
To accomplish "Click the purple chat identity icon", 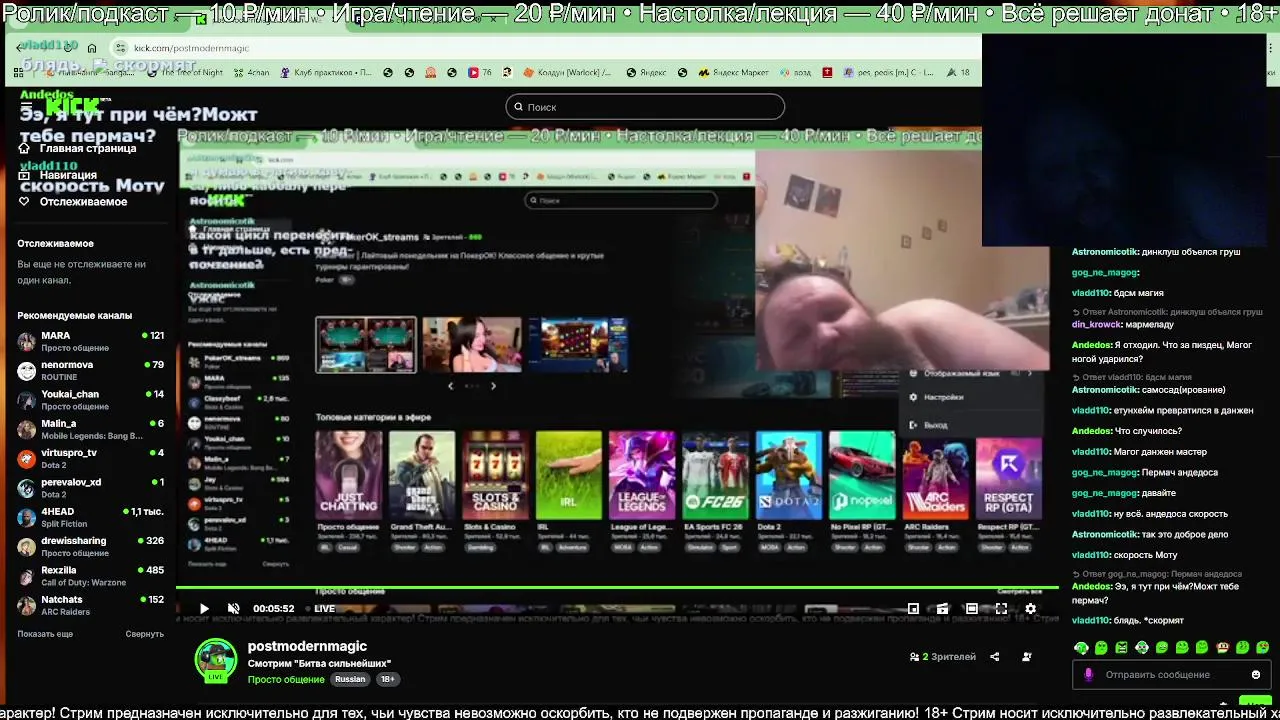I will pyautogui.click(x=1088, y=674).
